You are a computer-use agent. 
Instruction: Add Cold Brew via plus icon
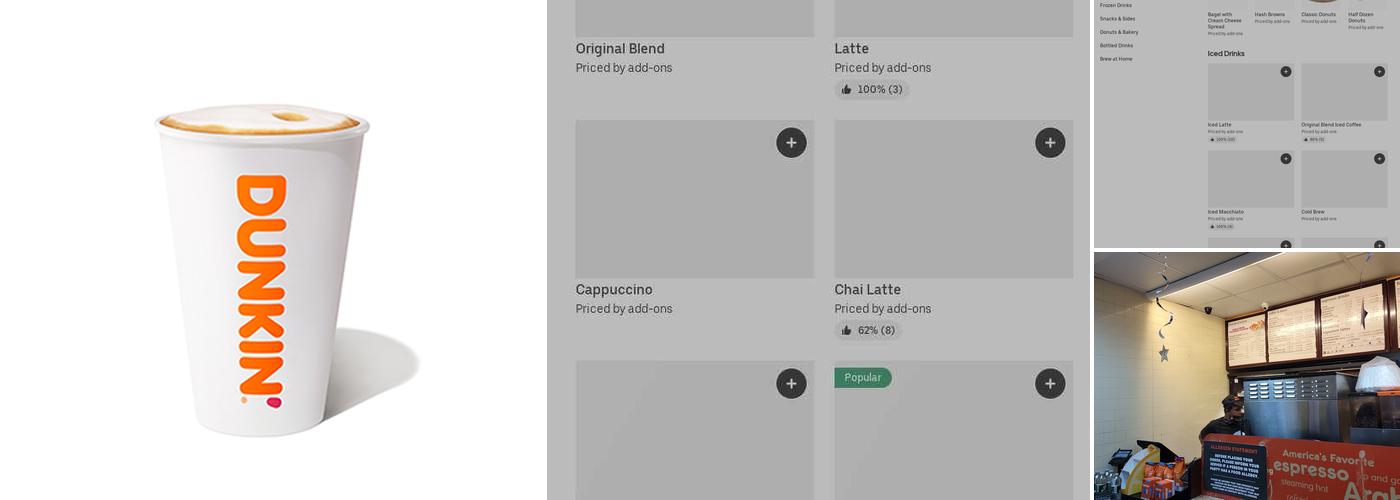(x=1379, y=158)
